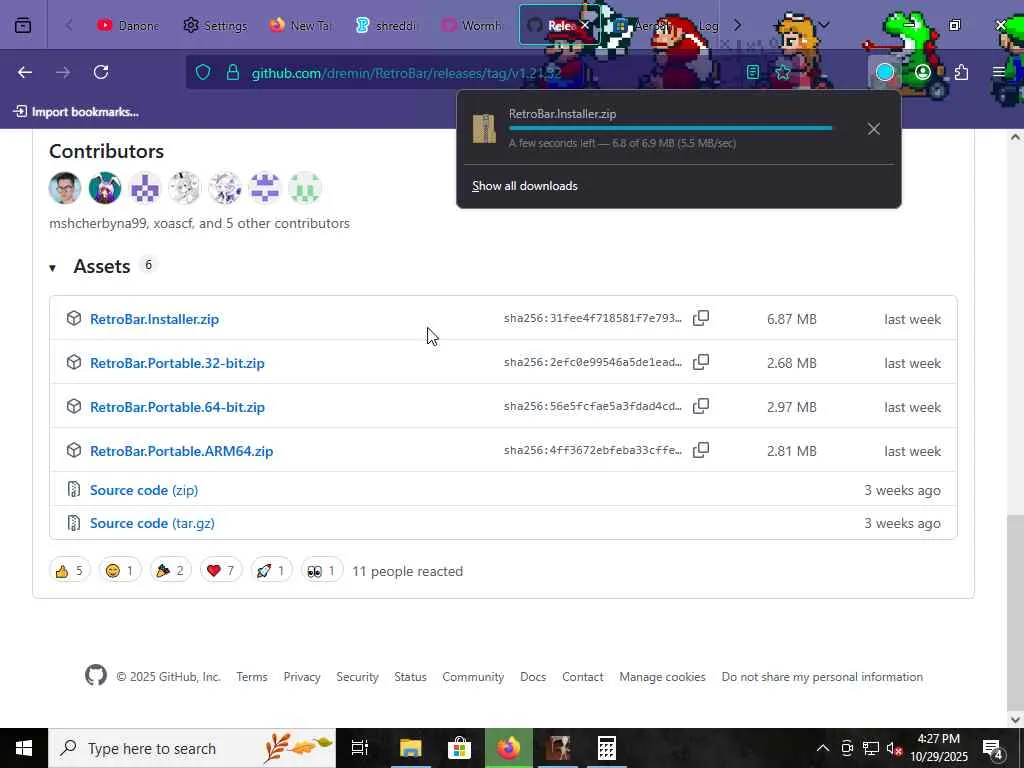Viewport: 1024px width, 768px height.
Task: Show hidden system tray icons
Action: coord(823,748)
